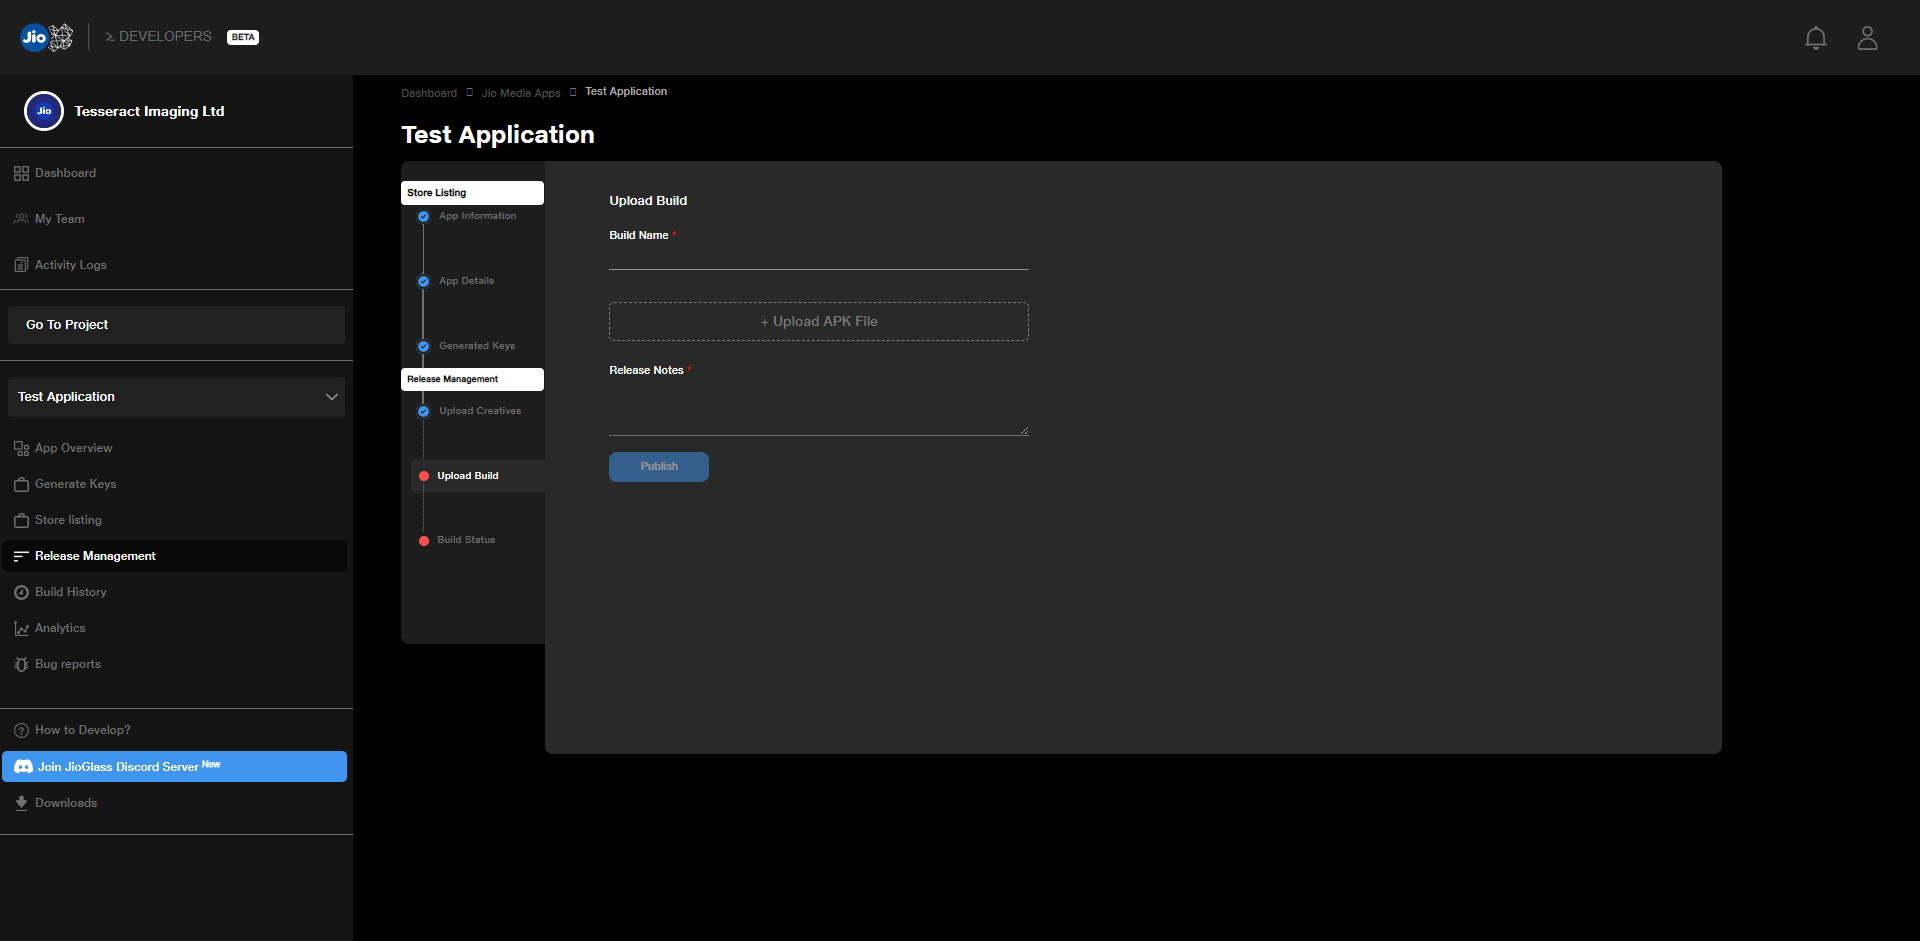
Task: Click the Discord logo icon
Action: click(23, 767)
